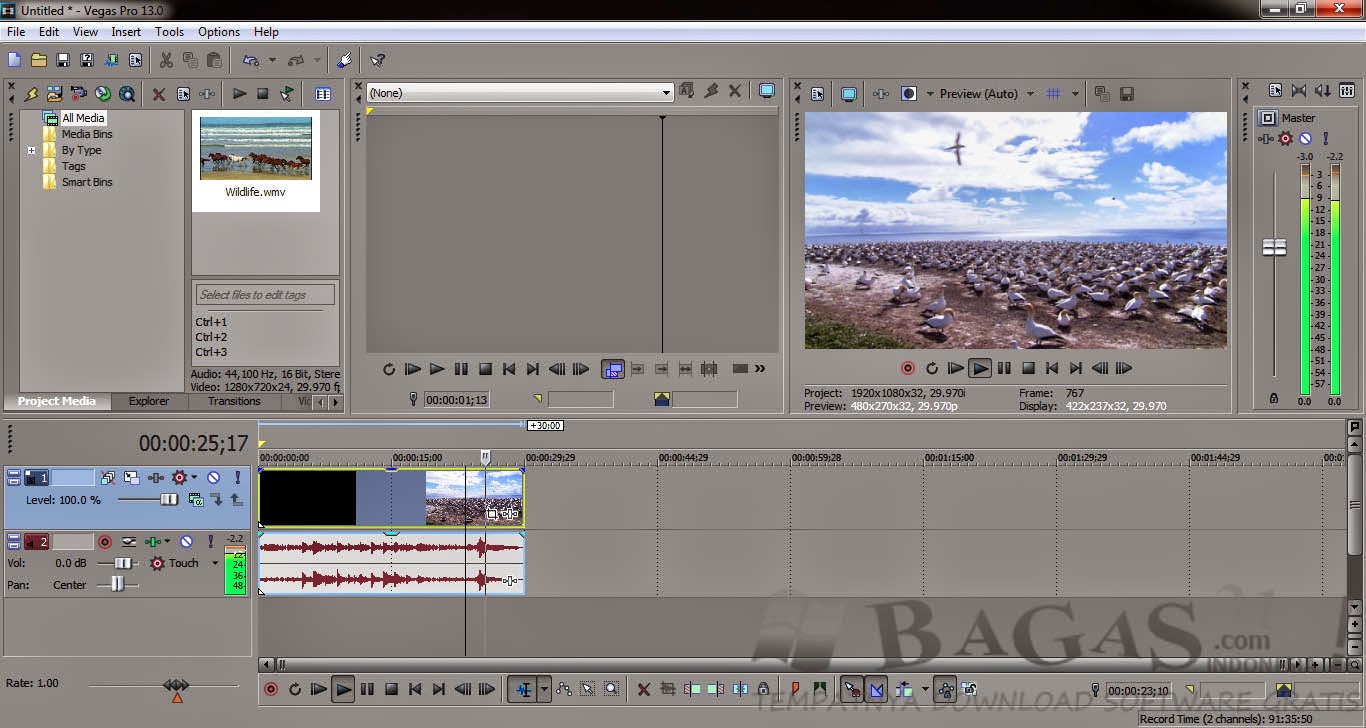Open Overlays grid dropdown arrow in preview
This screenshot has height=728, width=1366.
(1075, 94)
